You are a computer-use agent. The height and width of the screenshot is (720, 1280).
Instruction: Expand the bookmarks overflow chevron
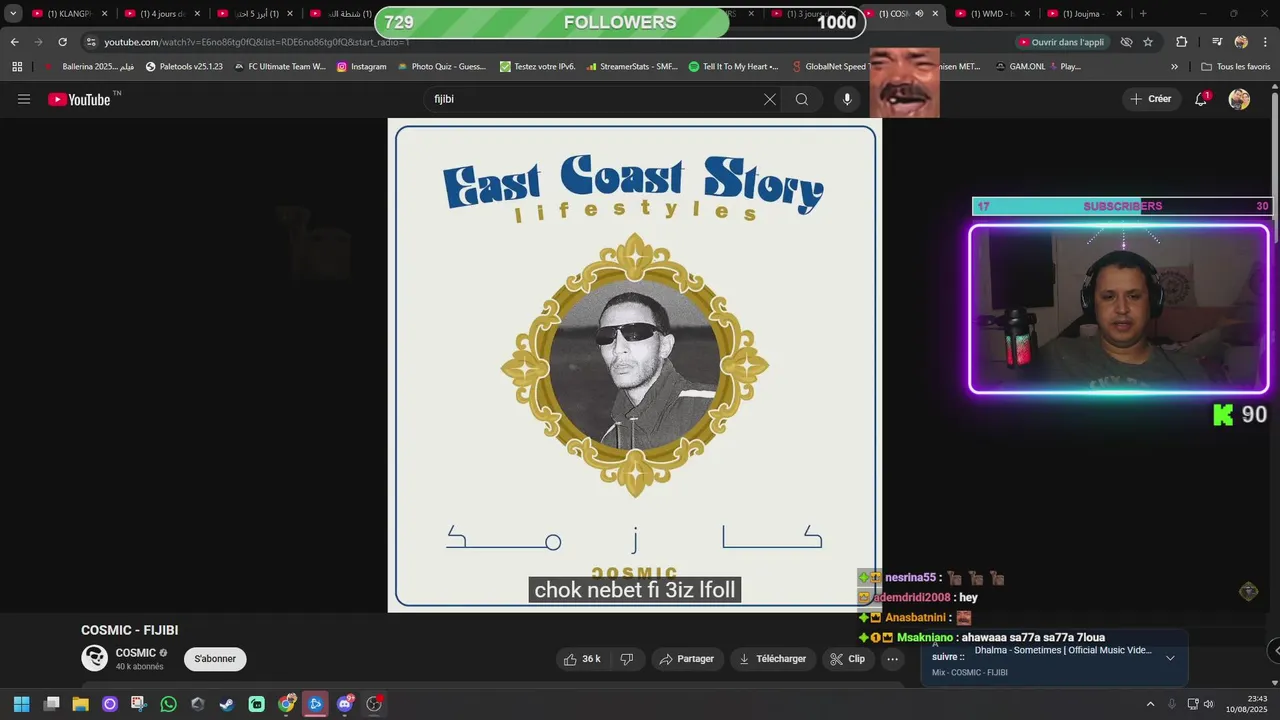pos(1174,67)
